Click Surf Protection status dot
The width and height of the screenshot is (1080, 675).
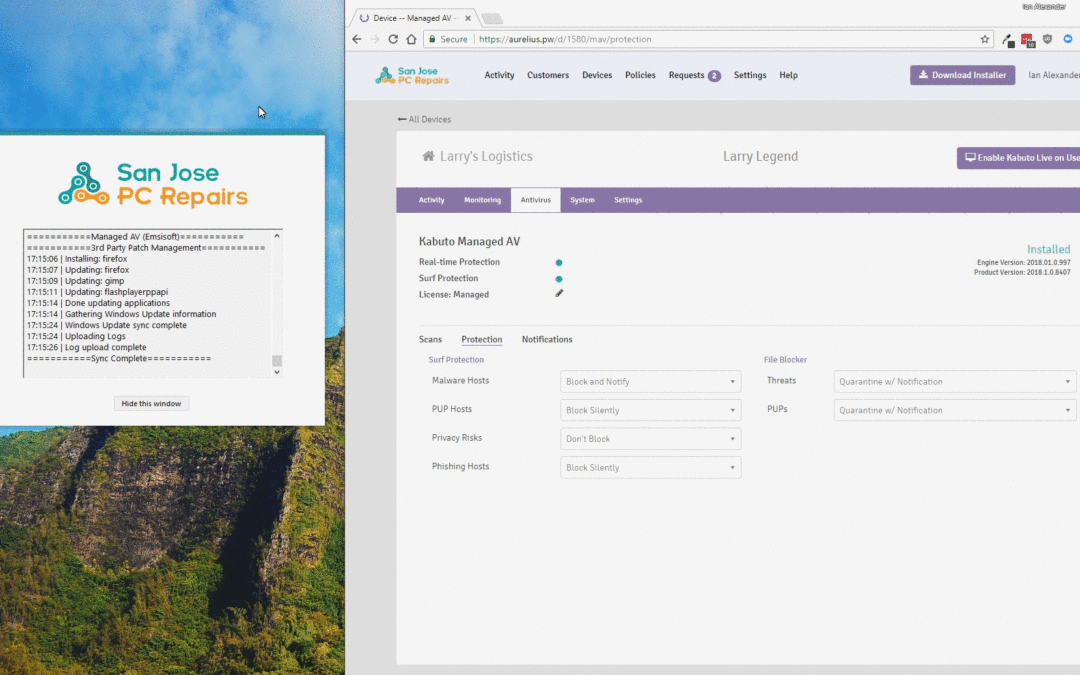point(559,279)
